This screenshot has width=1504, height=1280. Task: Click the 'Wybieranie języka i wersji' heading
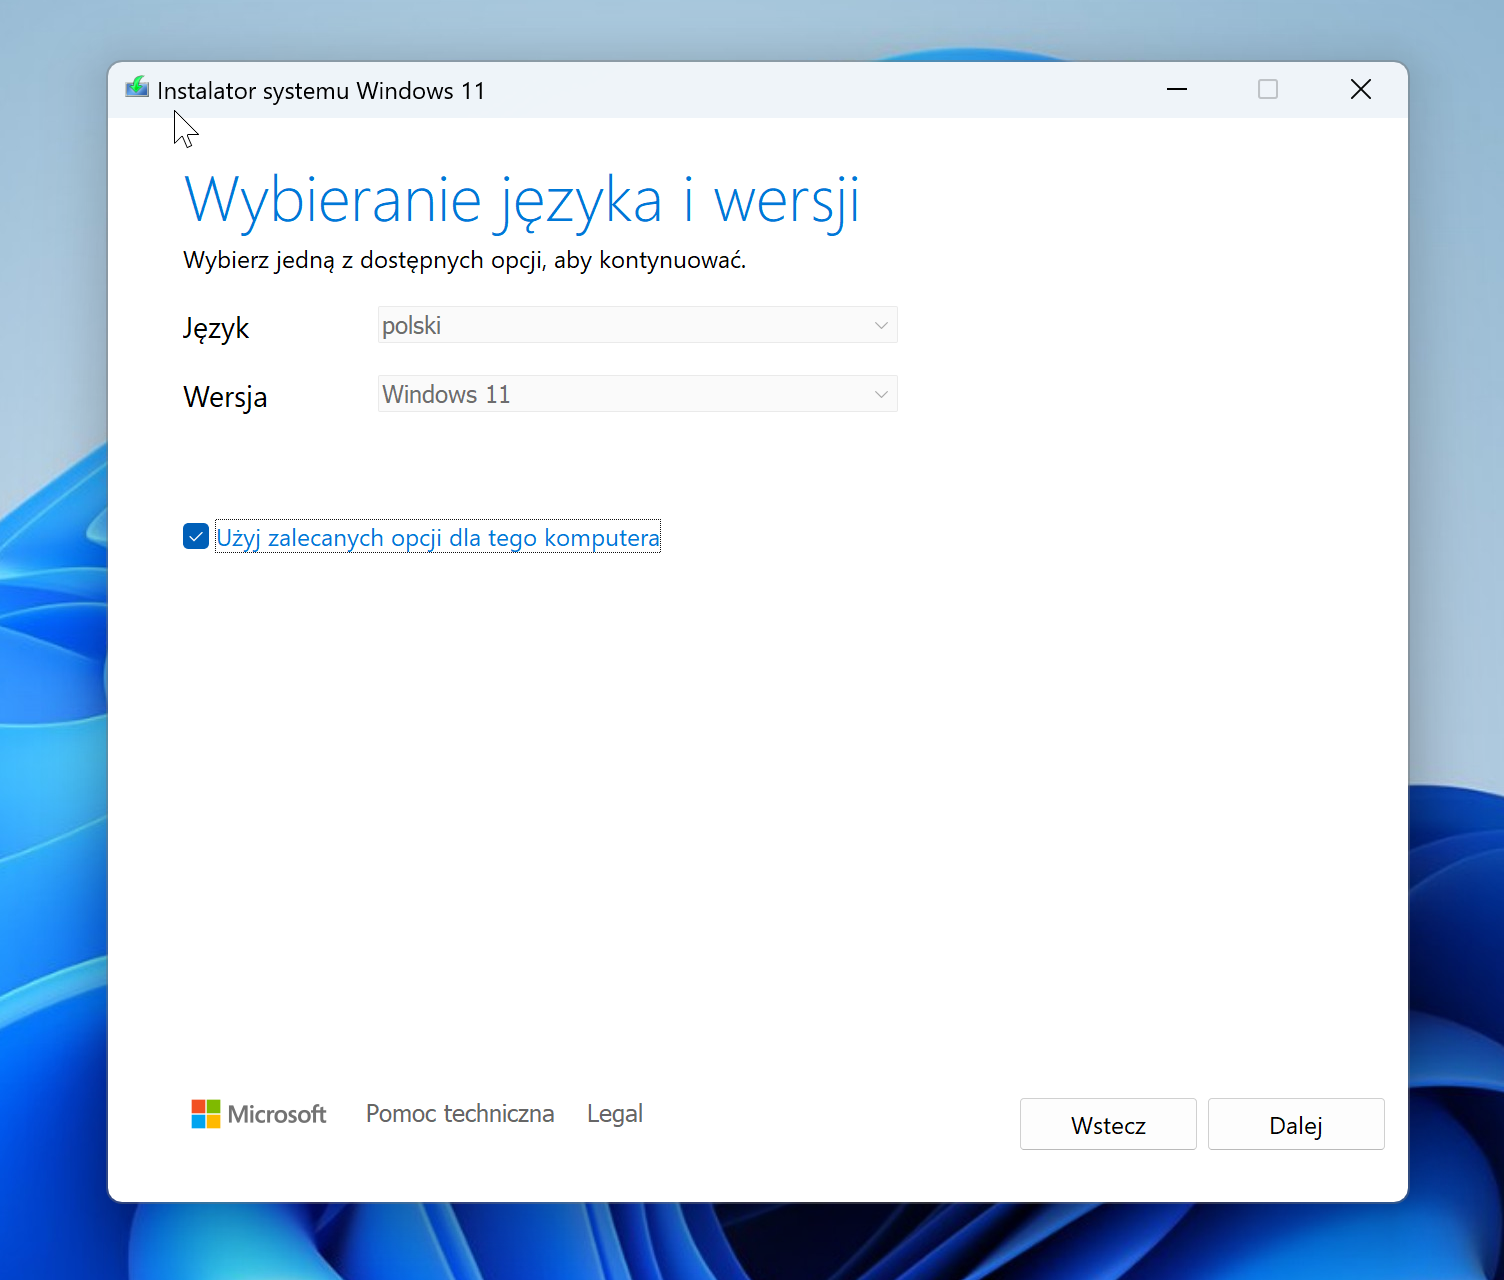pos(522,201)
